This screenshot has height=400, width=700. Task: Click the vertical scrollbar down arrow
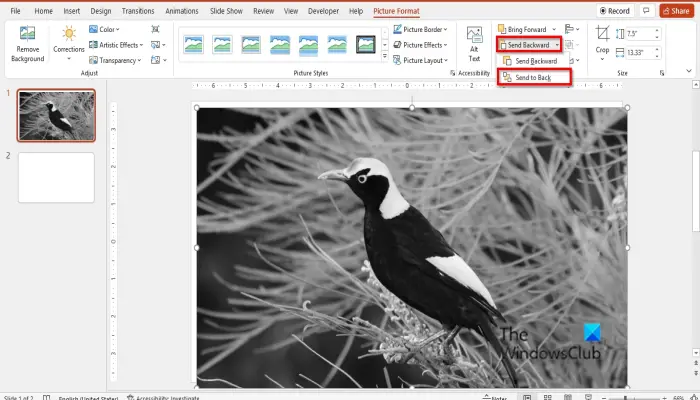click(x=696, y=353)
